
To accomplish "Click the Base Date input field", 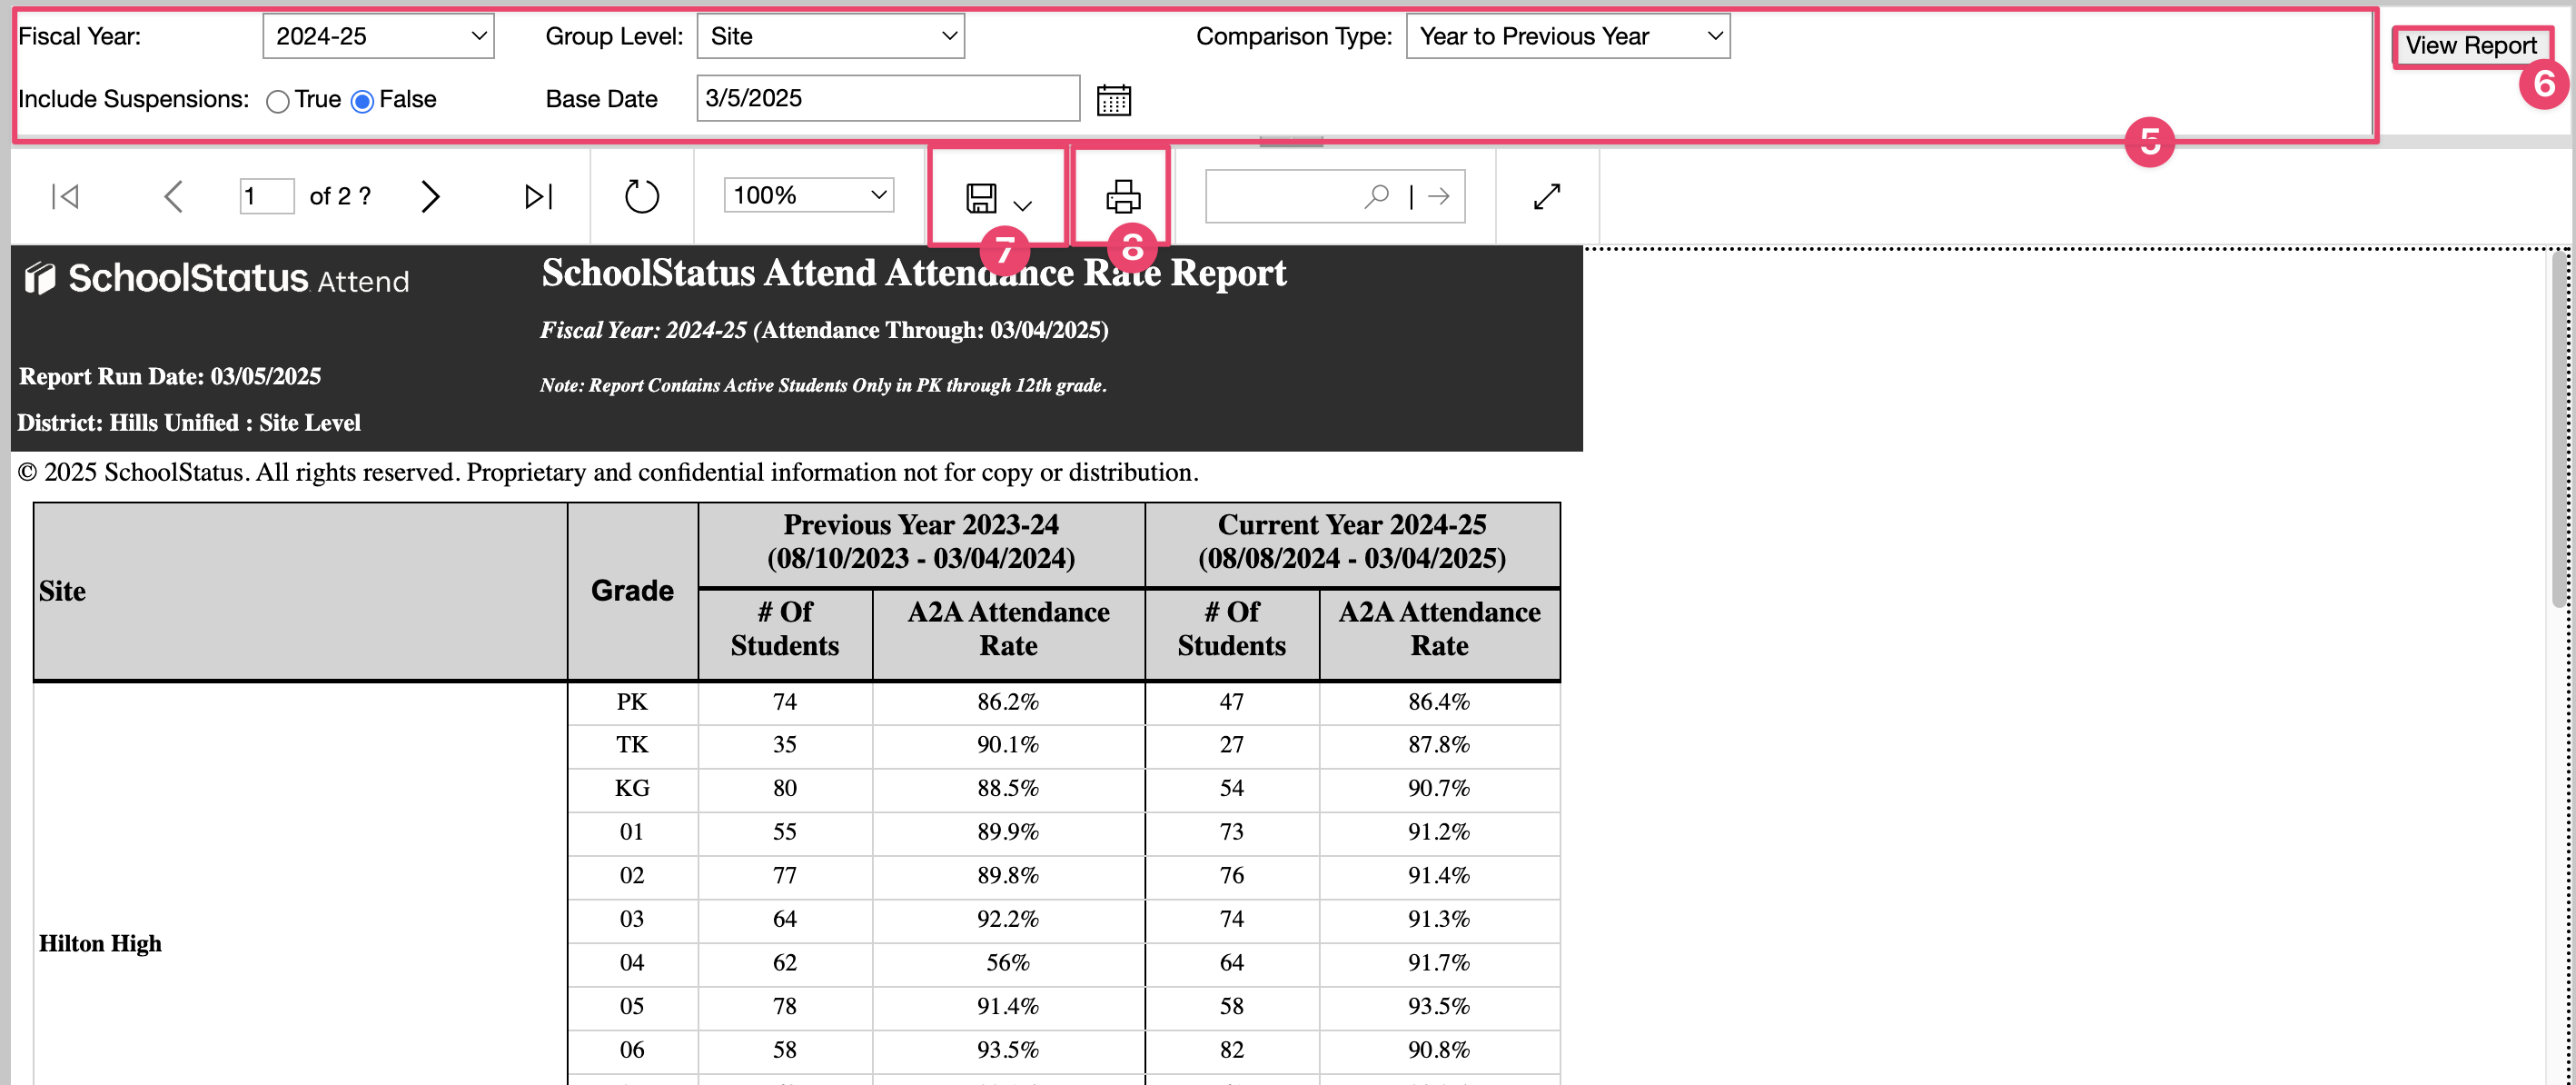I will click(887, 98).
